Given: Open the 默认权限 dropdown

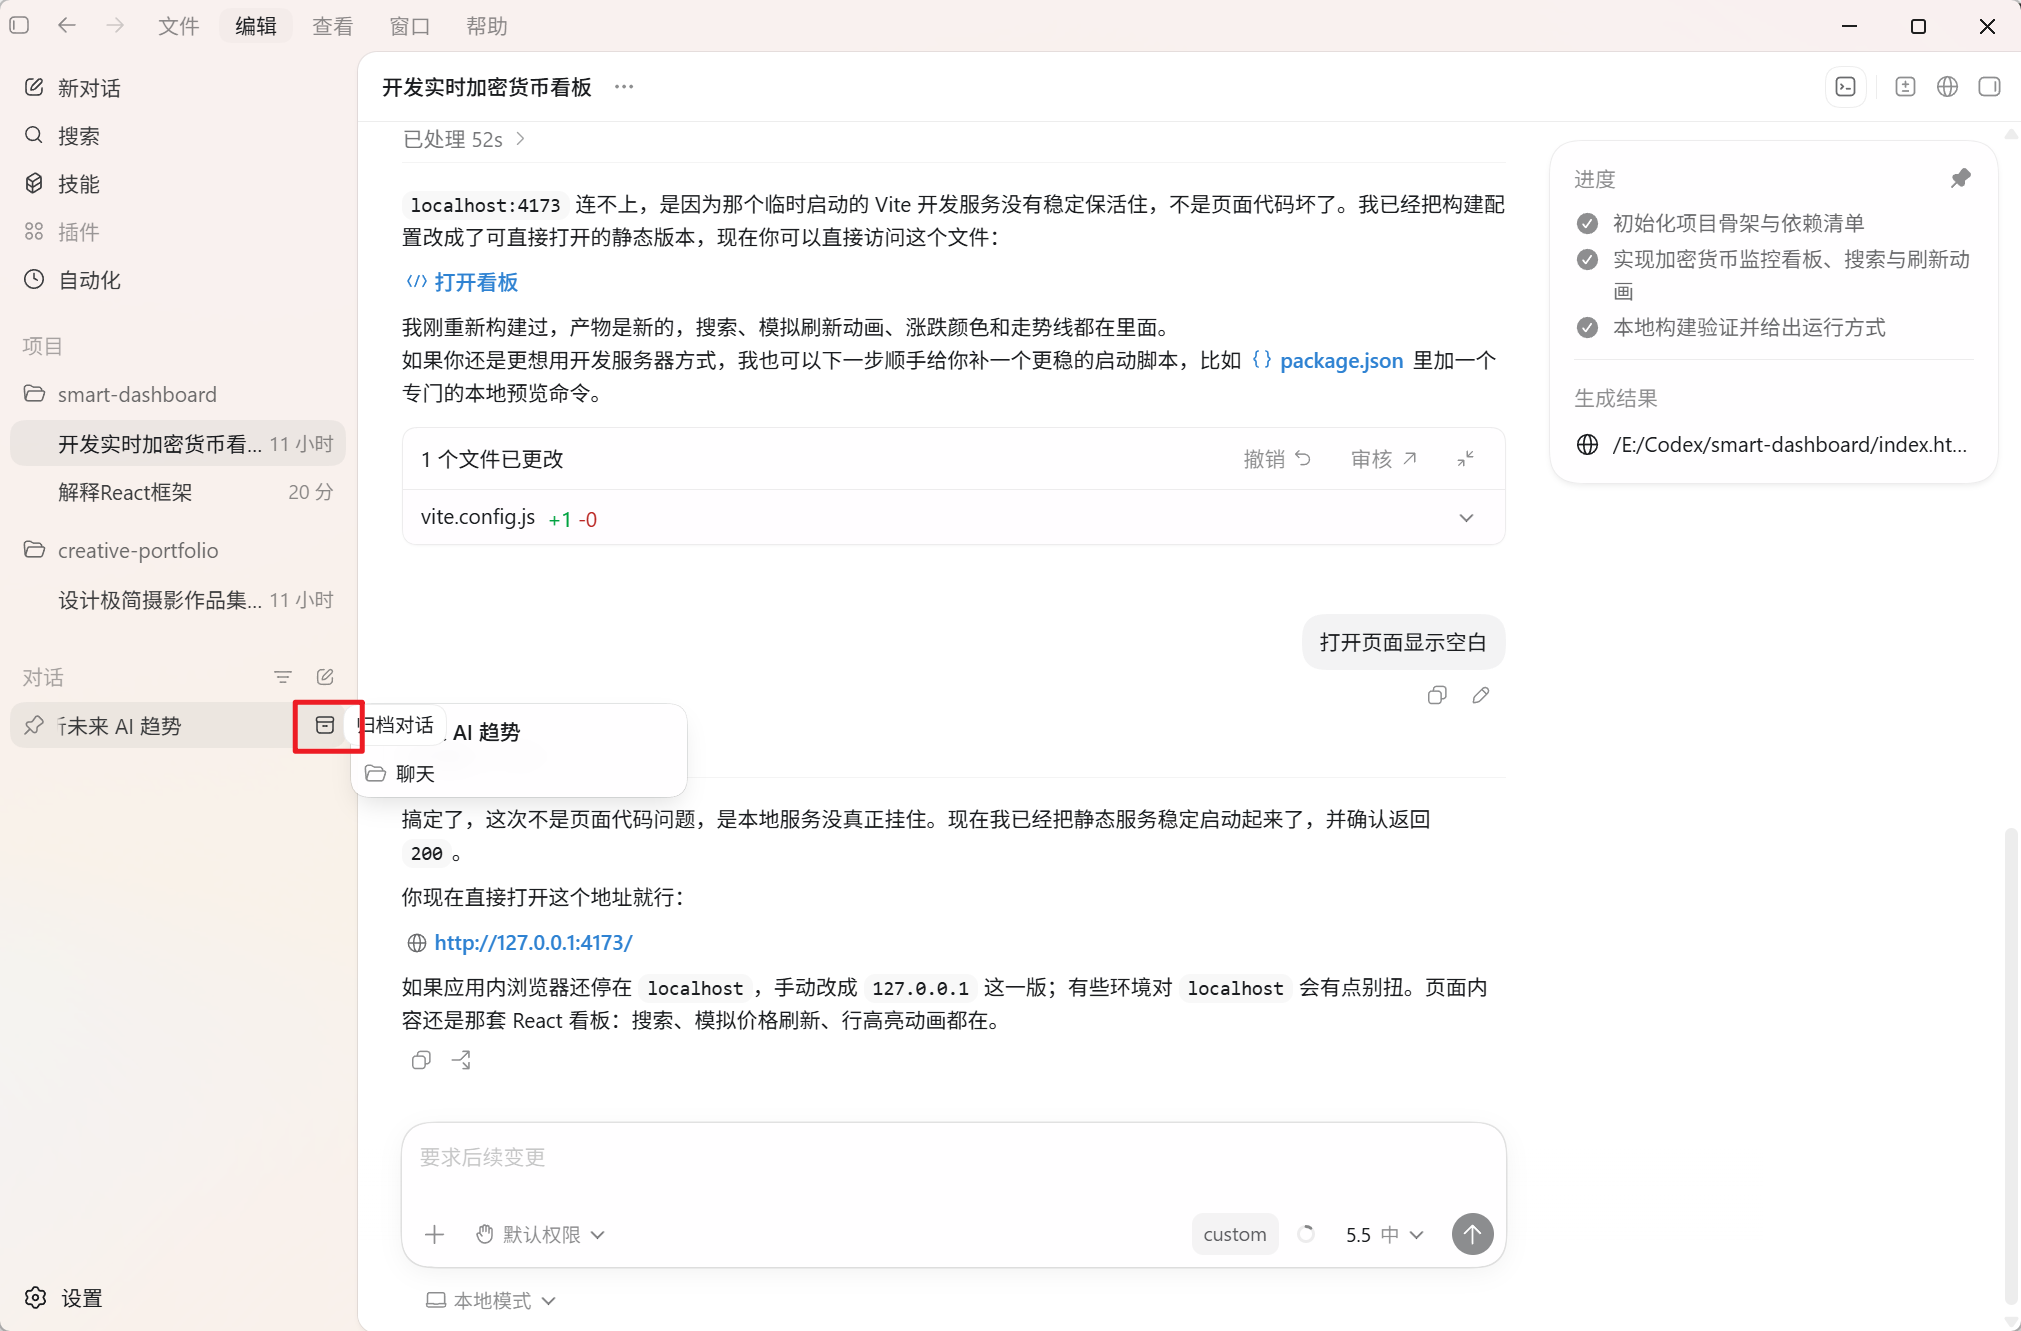Looking at the screenshot, I should [x=540, y=1234].
